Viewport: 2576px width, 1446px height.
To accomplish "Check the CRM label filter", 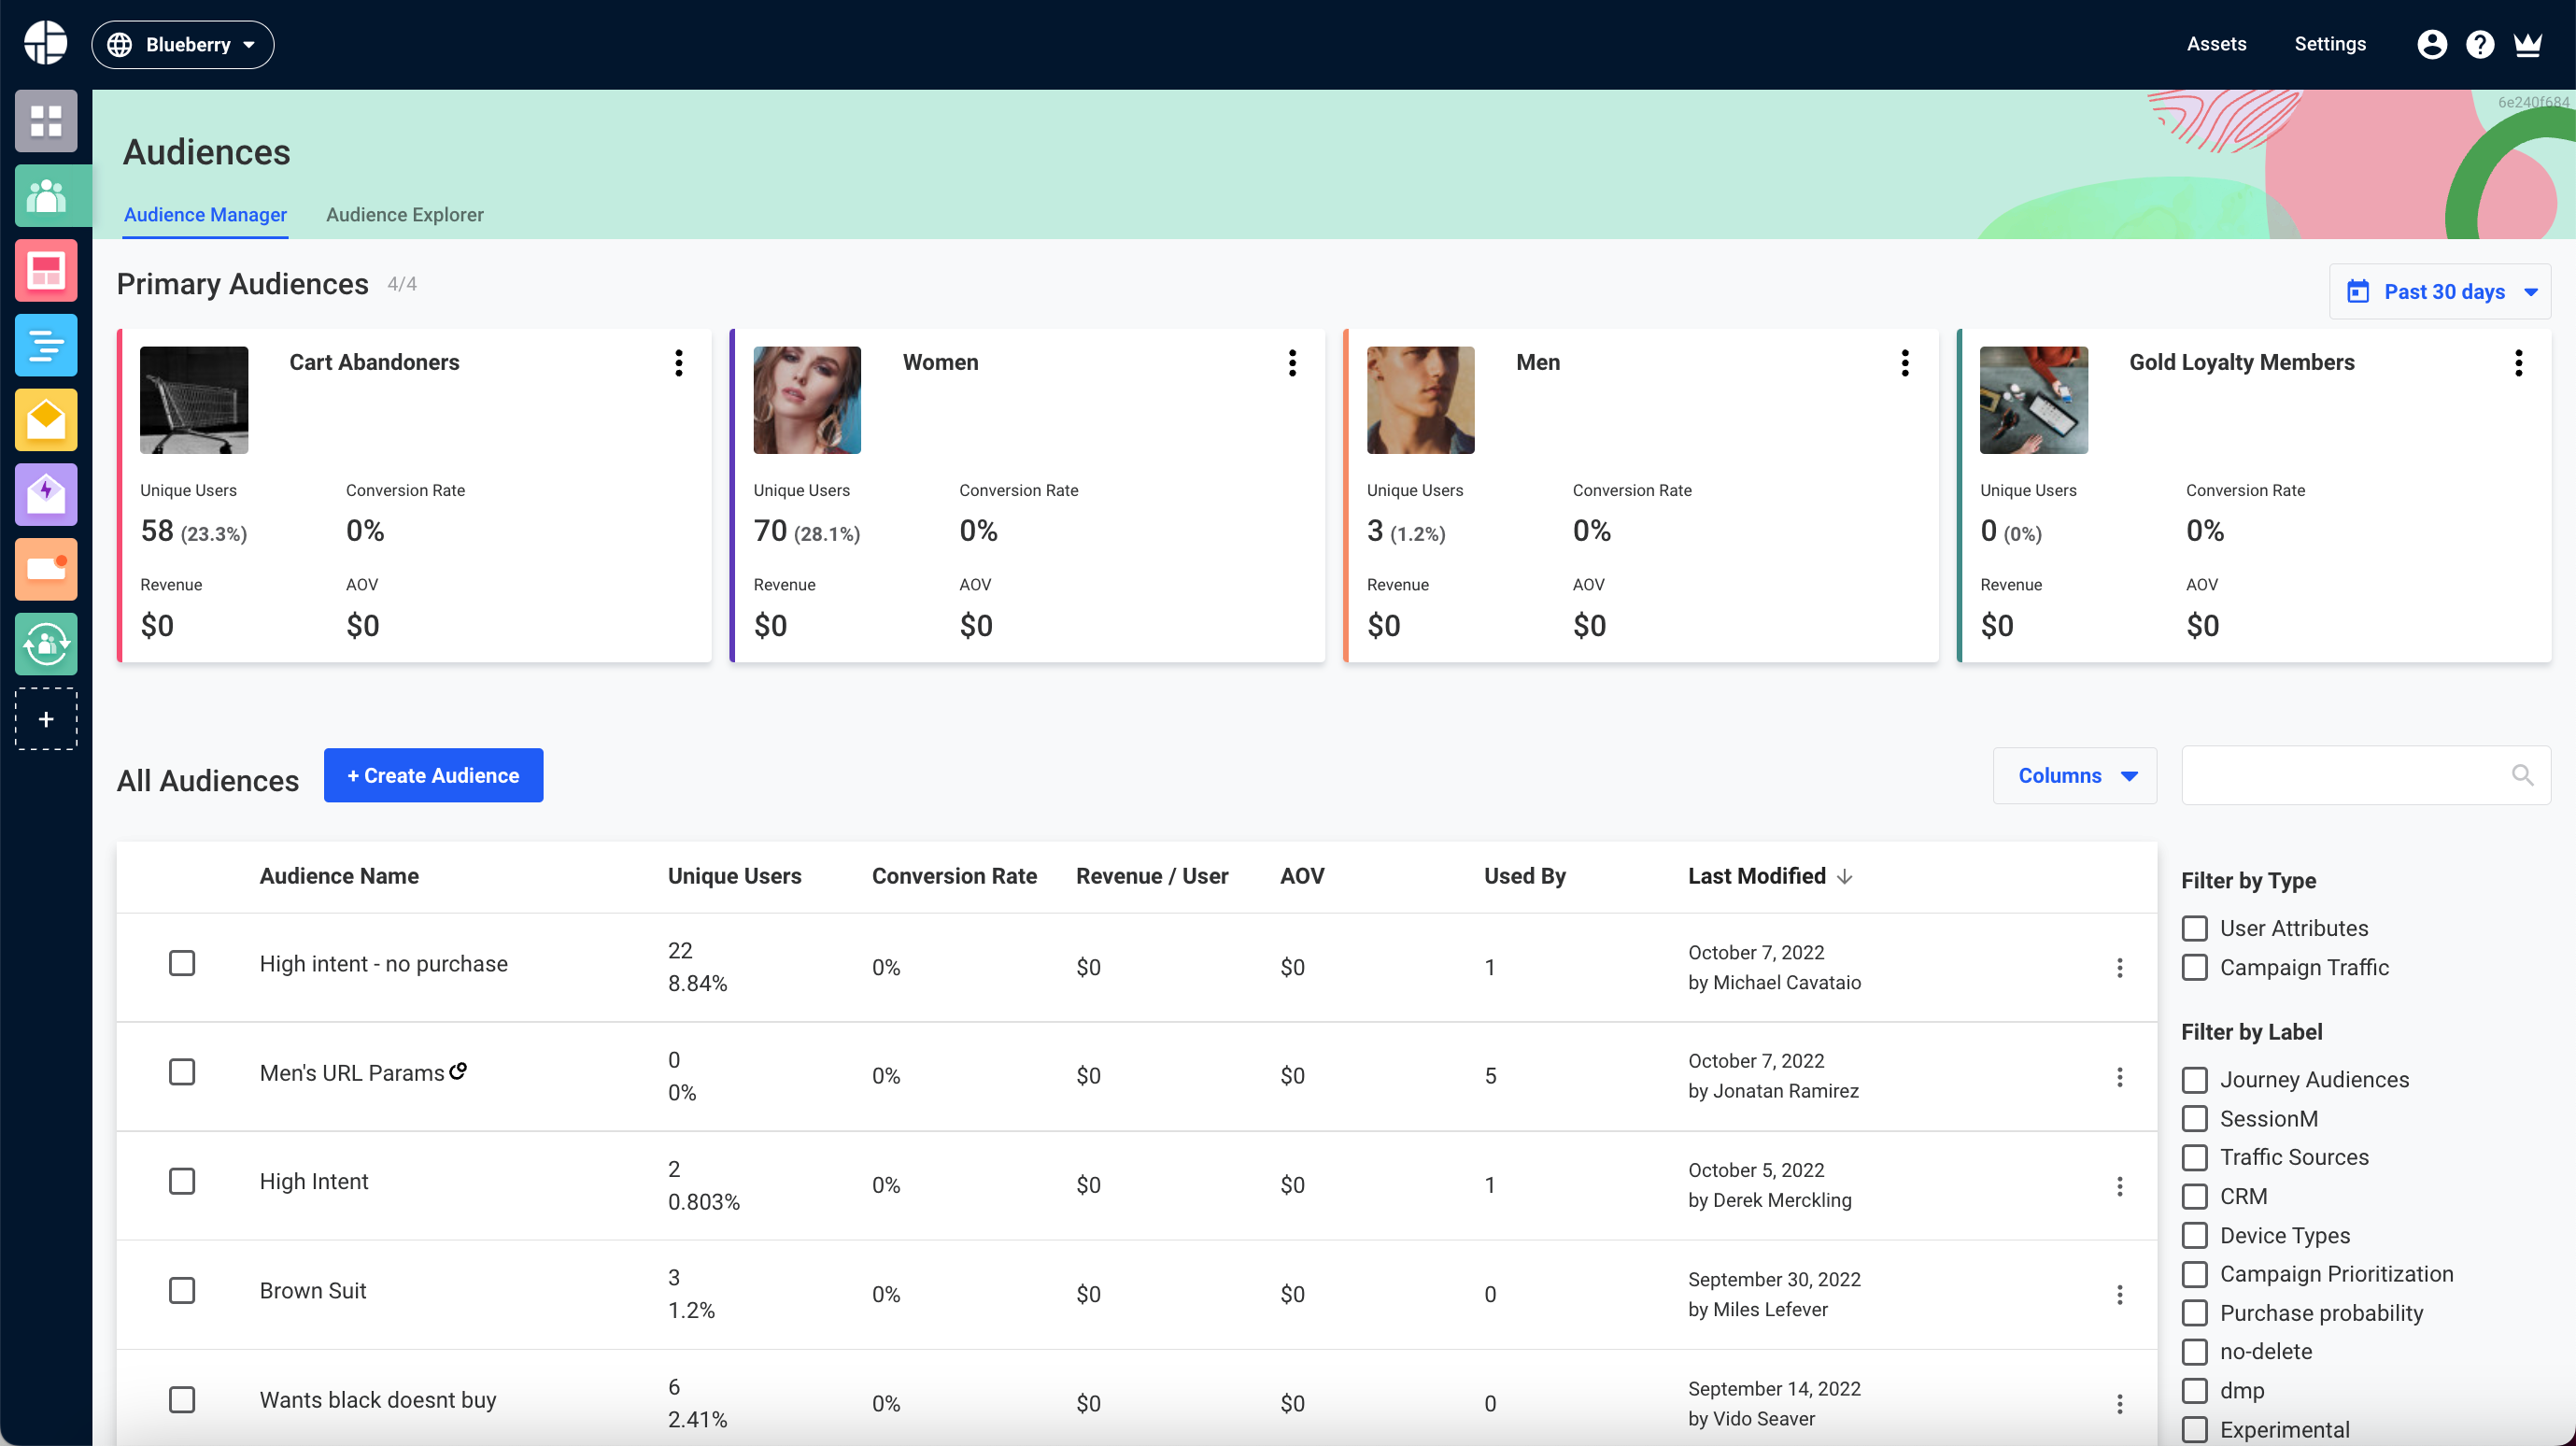I will tap(2195, 1196).
